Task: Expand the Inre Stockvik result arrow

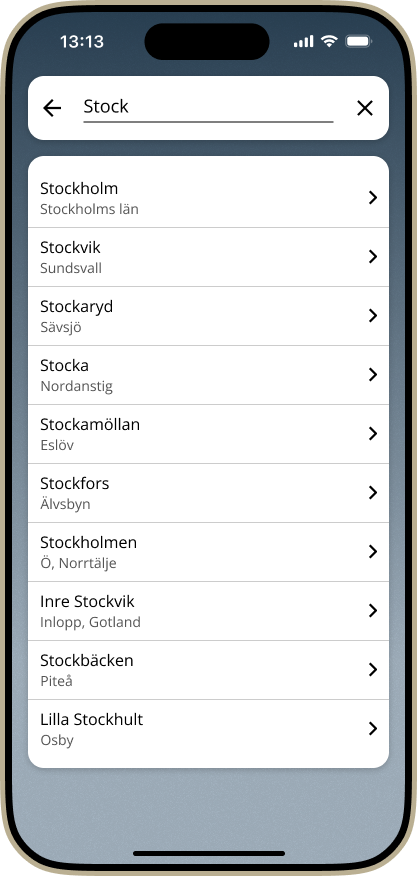Action: pos(373,611)
